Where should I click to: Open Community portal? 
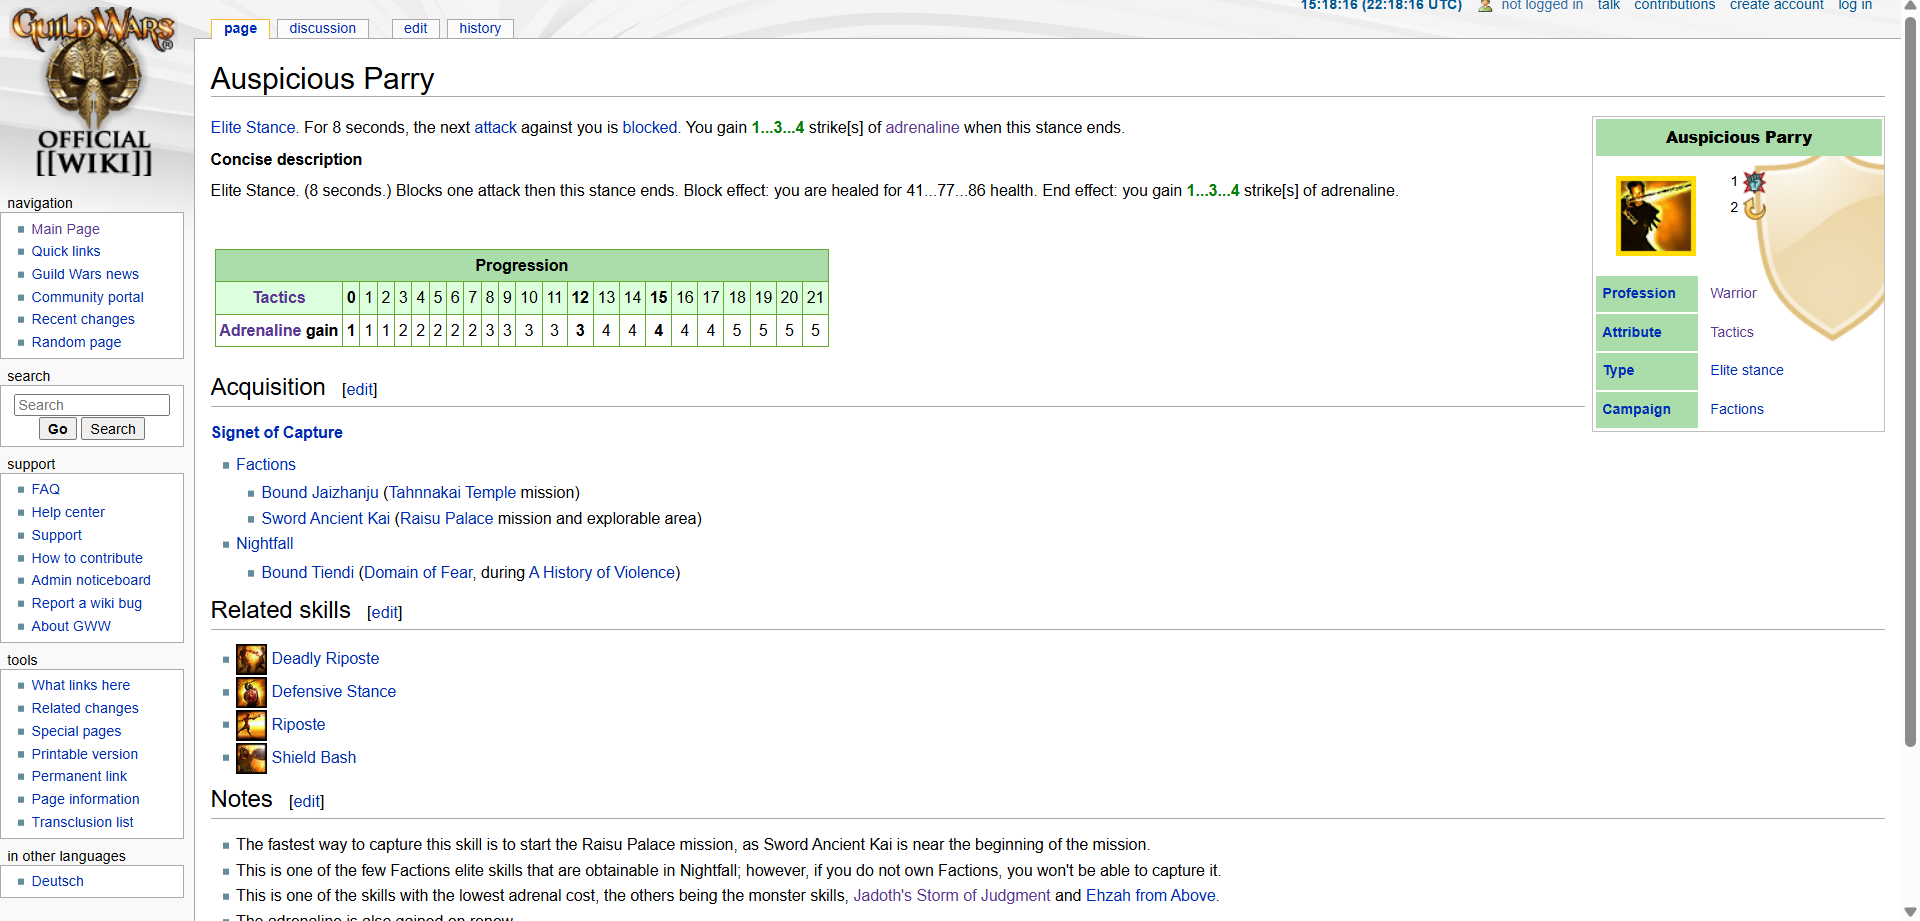(87, 297)
